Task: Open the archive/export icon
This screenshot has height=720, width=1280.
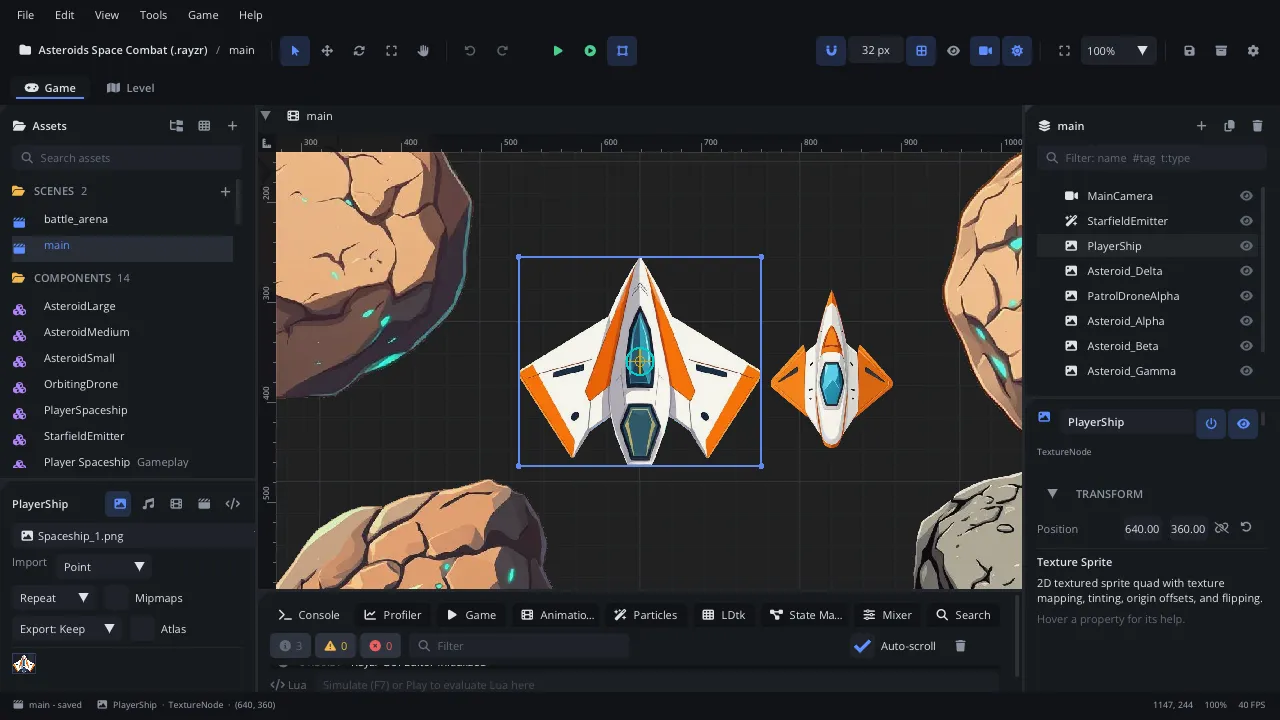Action: (x=1221, y=51)
